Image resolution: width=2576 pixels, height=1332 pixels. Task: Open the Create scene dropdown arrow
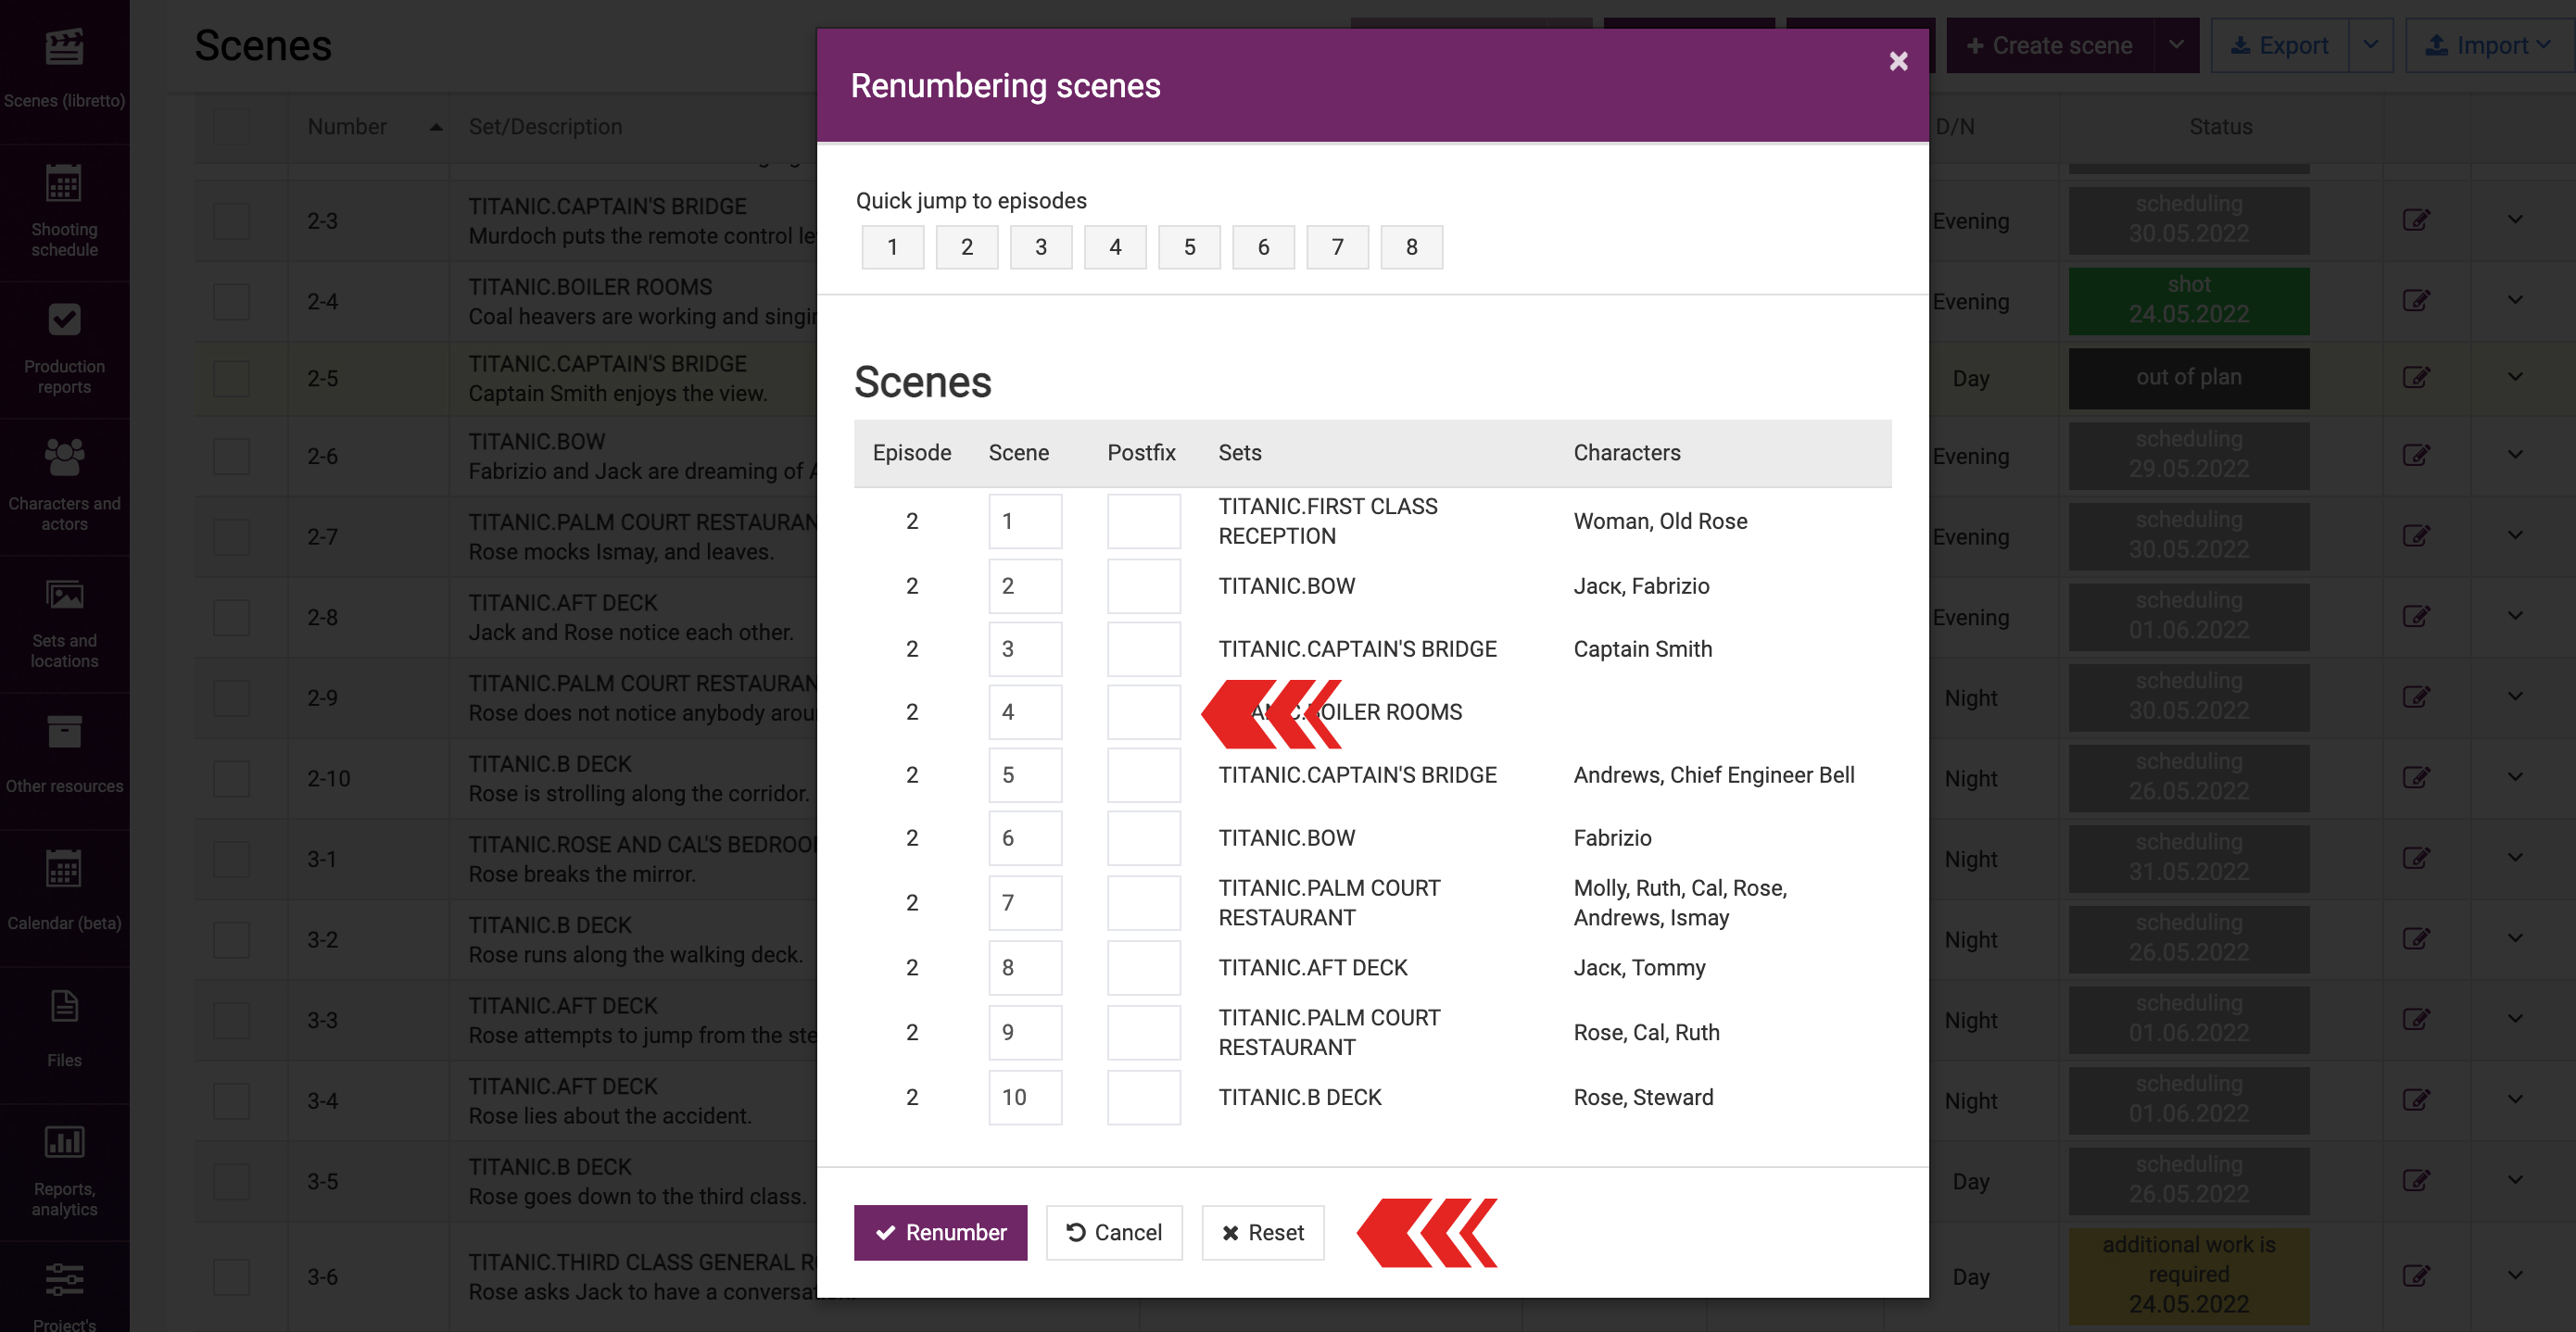tap(2176, 45)
